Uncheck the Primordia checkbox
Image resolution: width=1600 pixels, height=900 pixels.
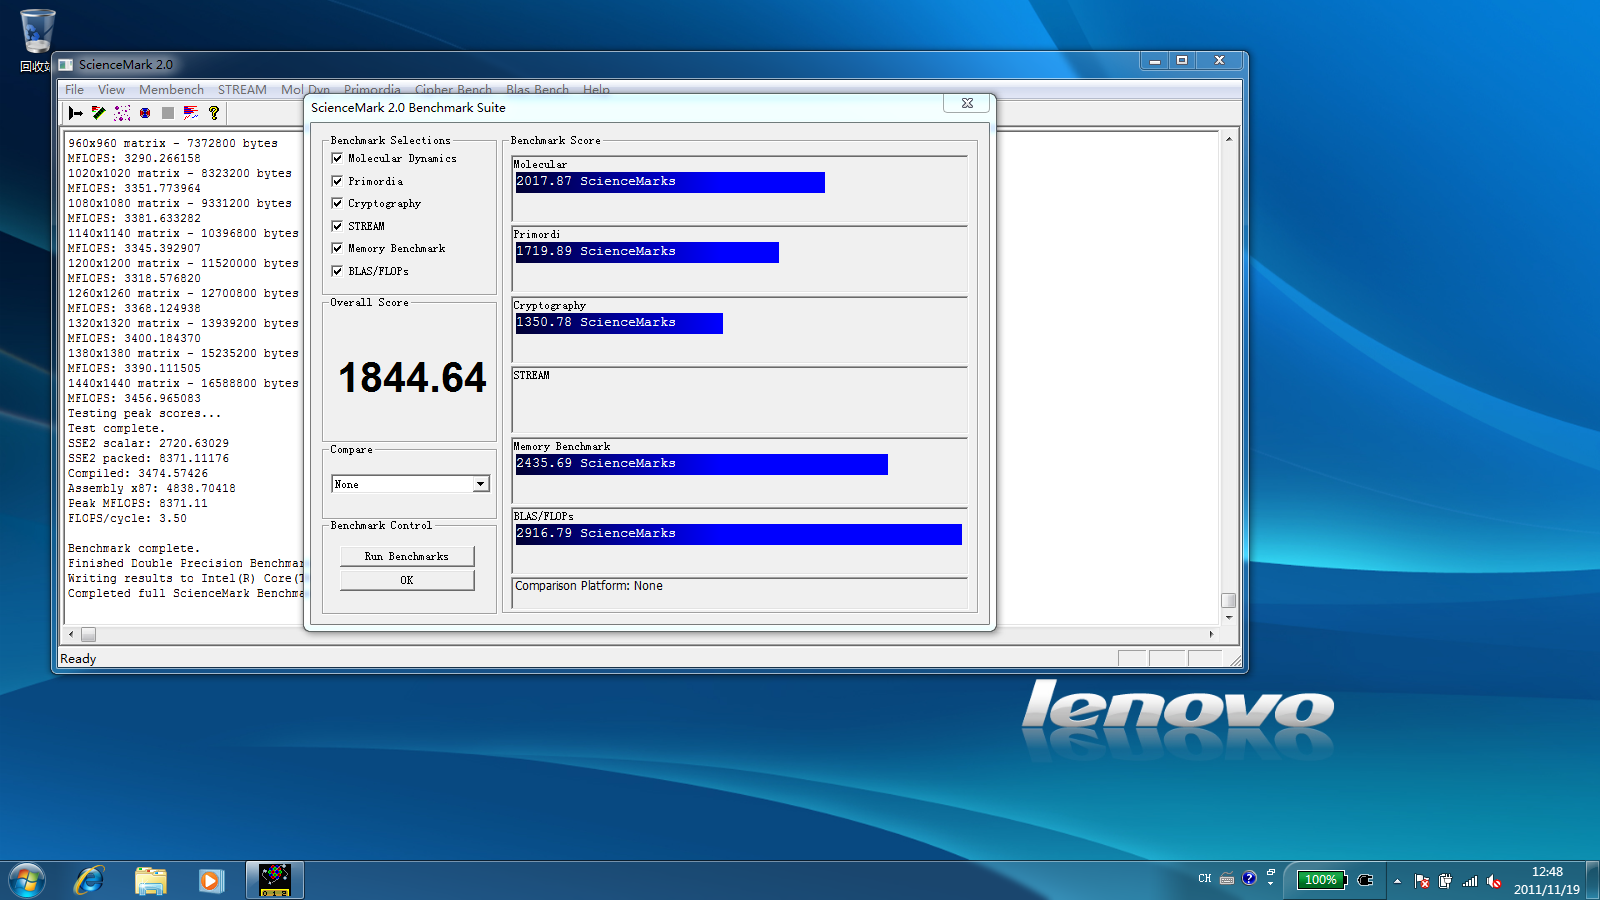click(x=337, y=181)
